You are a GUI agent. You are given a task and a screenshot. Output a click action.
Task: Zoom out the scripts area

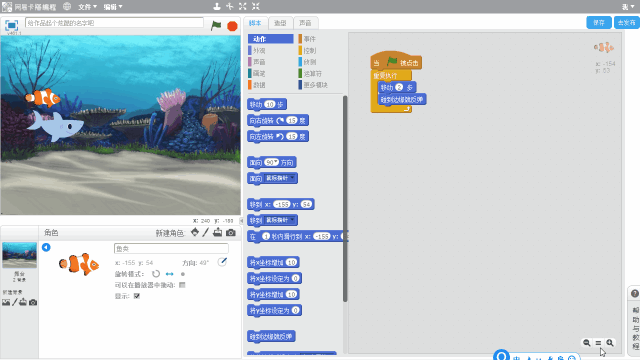(587, 343)
